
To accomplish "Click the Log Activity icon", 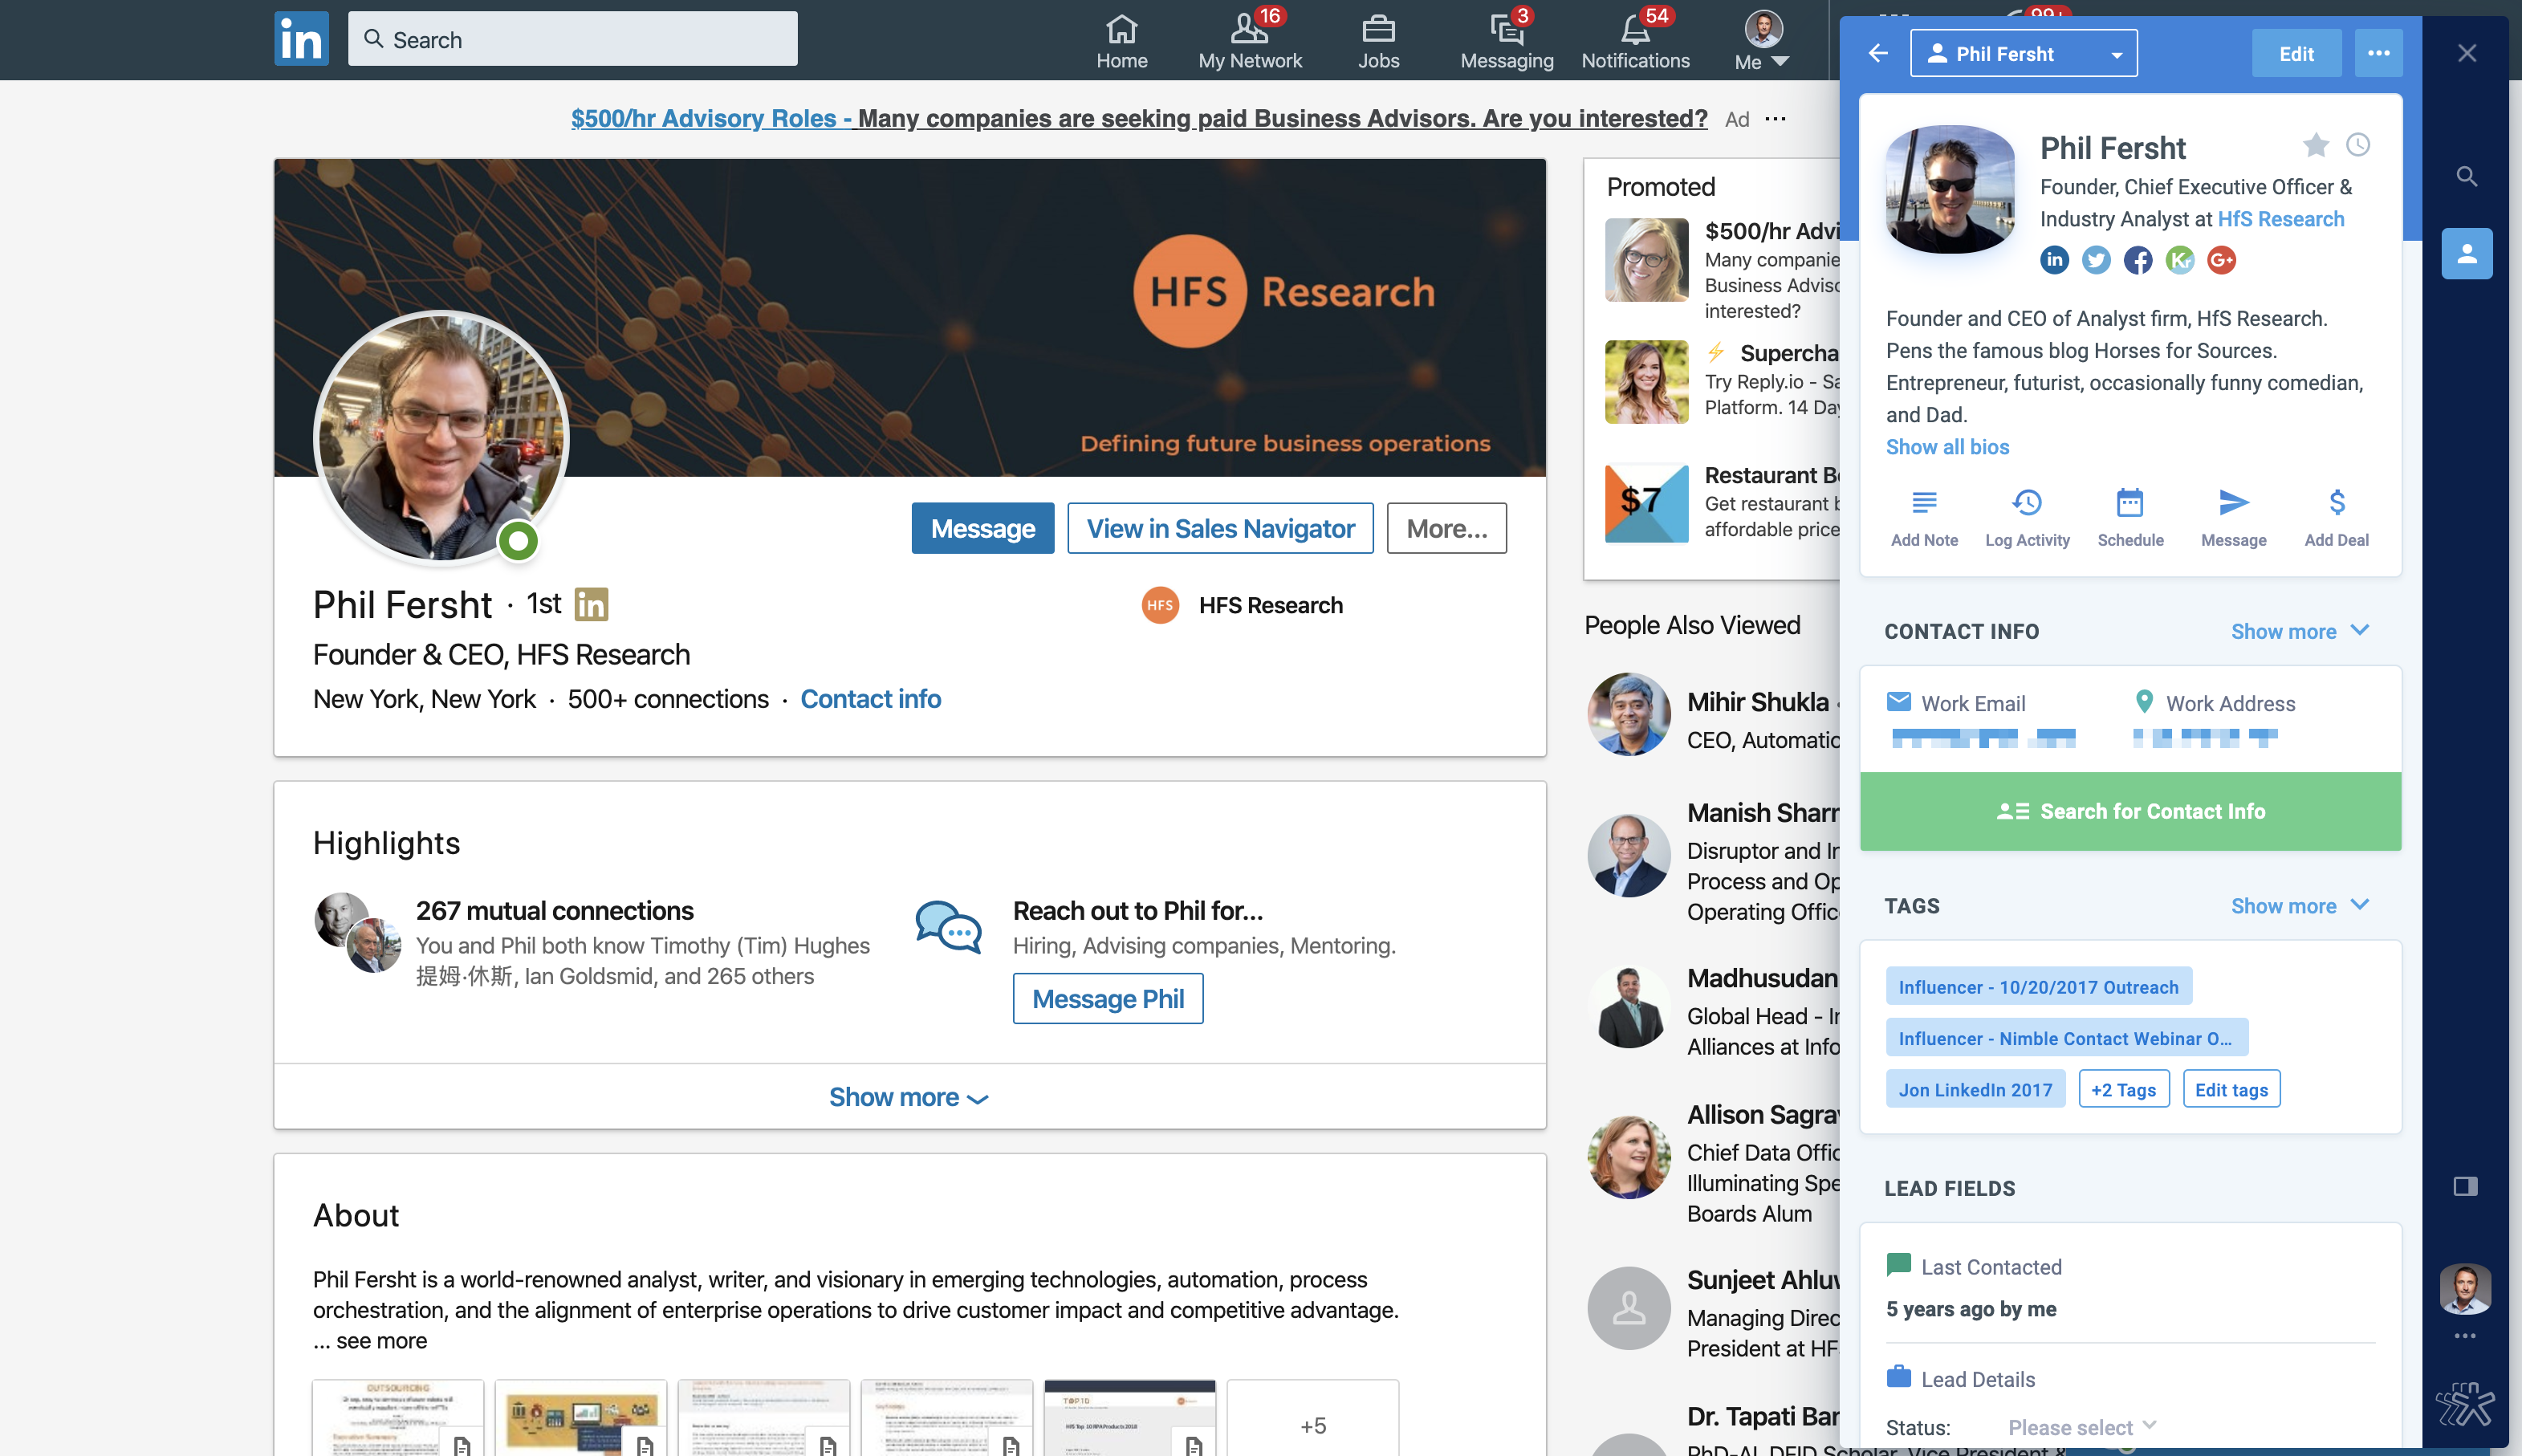I will click(2027, 502).
